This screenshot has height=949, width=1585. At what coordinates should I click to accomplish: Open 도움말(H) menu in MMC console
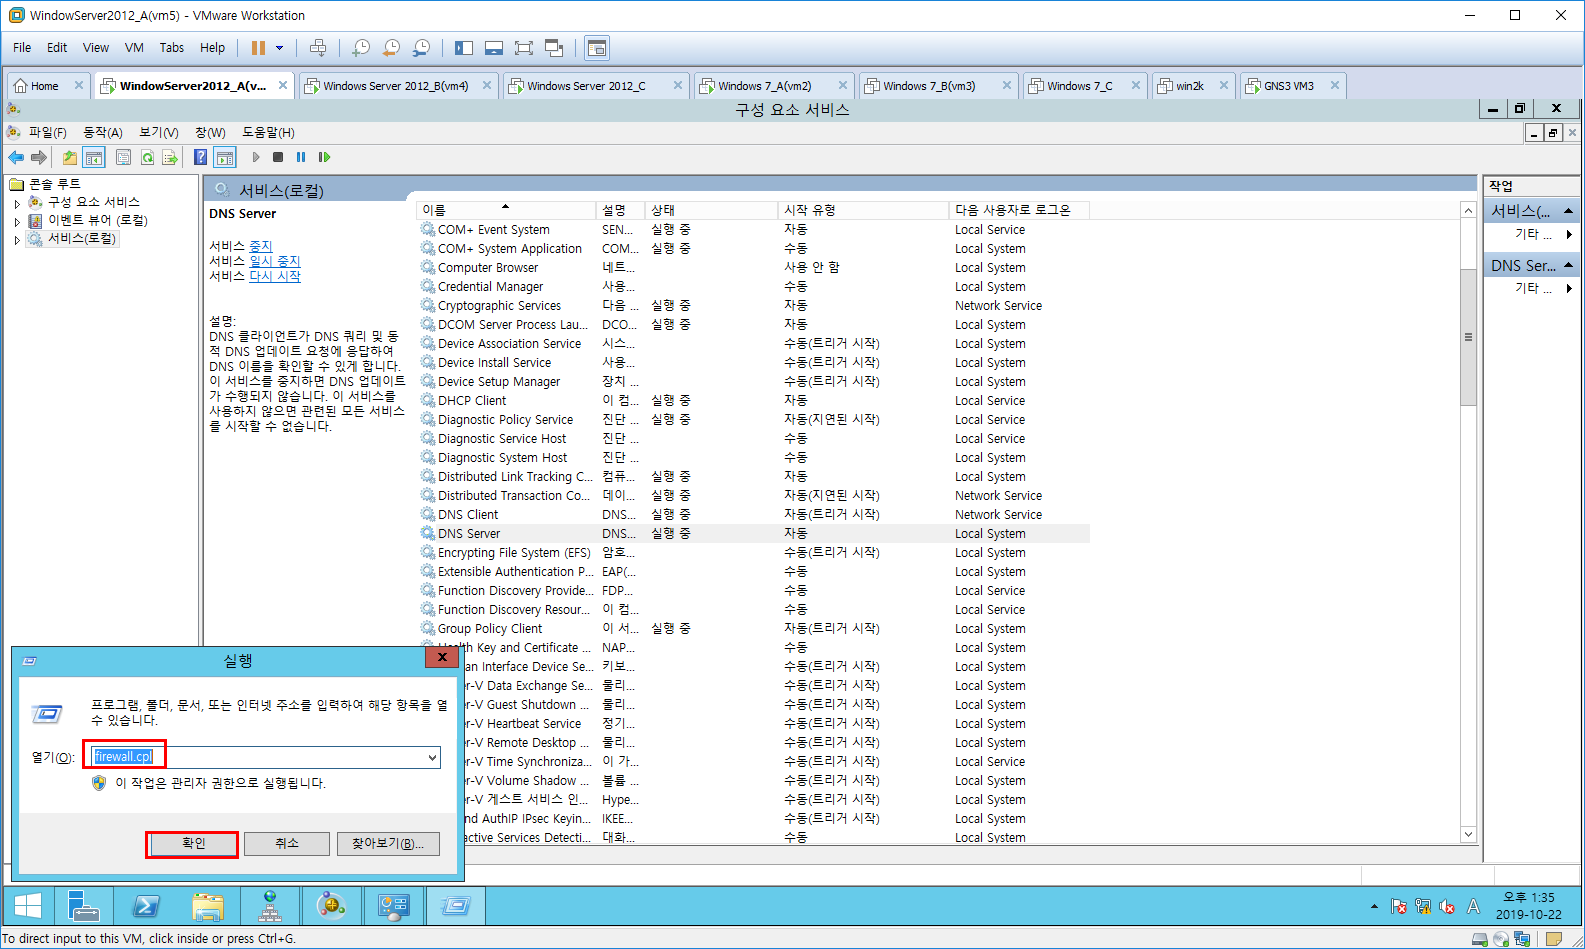[268, 132]
